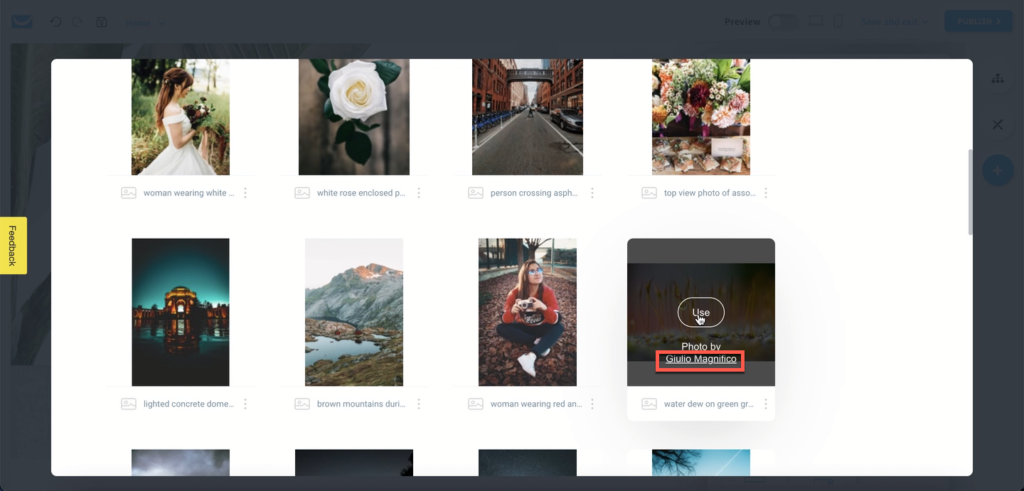1024x491 pixels.
Task: Toggle the Preview switch
Action: click(x=782, y=22)
